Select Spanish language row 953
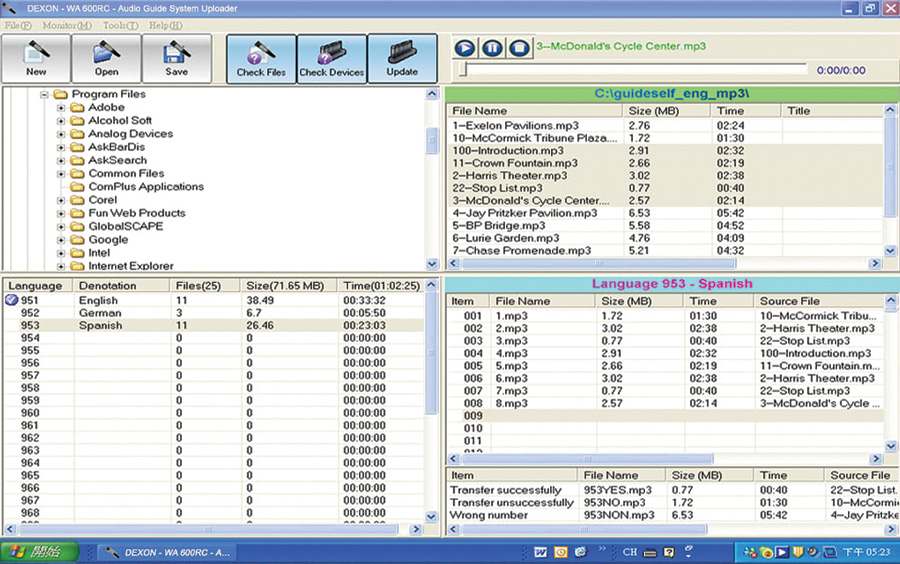900x564 pixels. [x=100, y=325]
